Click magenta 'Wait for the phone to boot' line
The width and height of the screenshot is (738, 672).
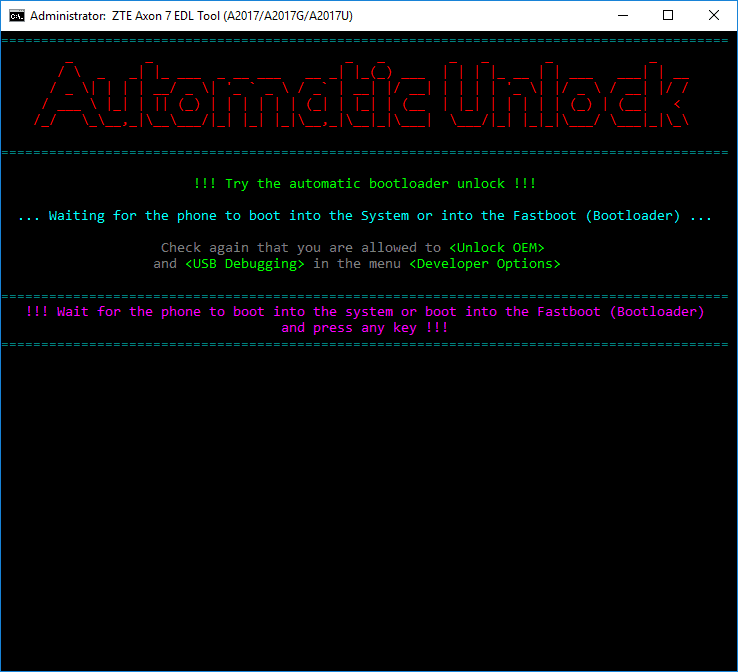tap(365, 312)
